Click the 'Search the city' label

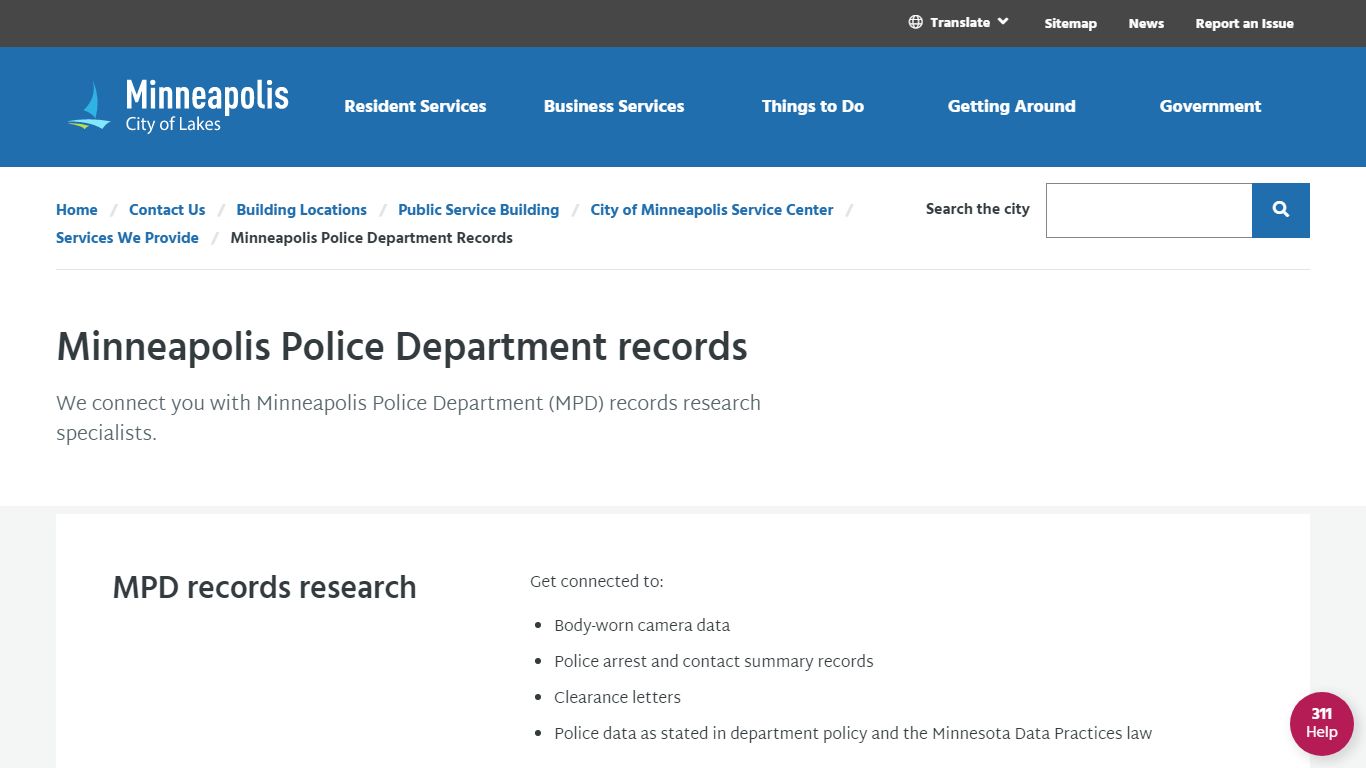tap(977, 209)
